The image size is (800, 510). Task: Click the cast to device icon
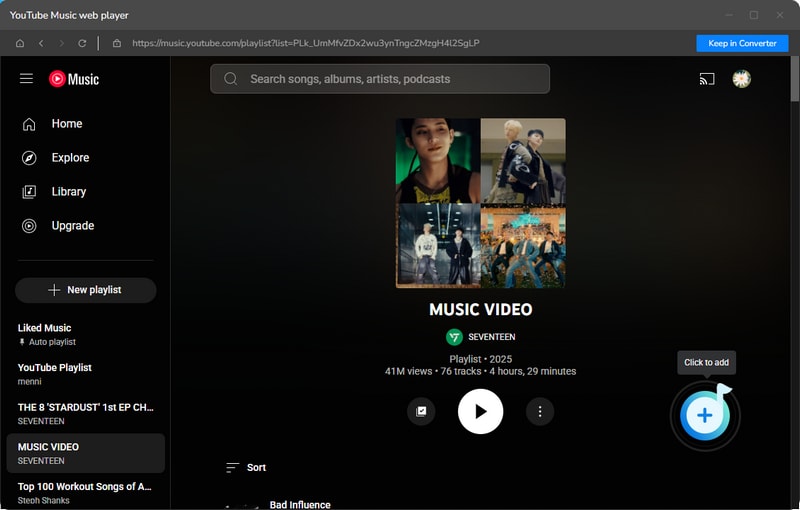point(707,79)
